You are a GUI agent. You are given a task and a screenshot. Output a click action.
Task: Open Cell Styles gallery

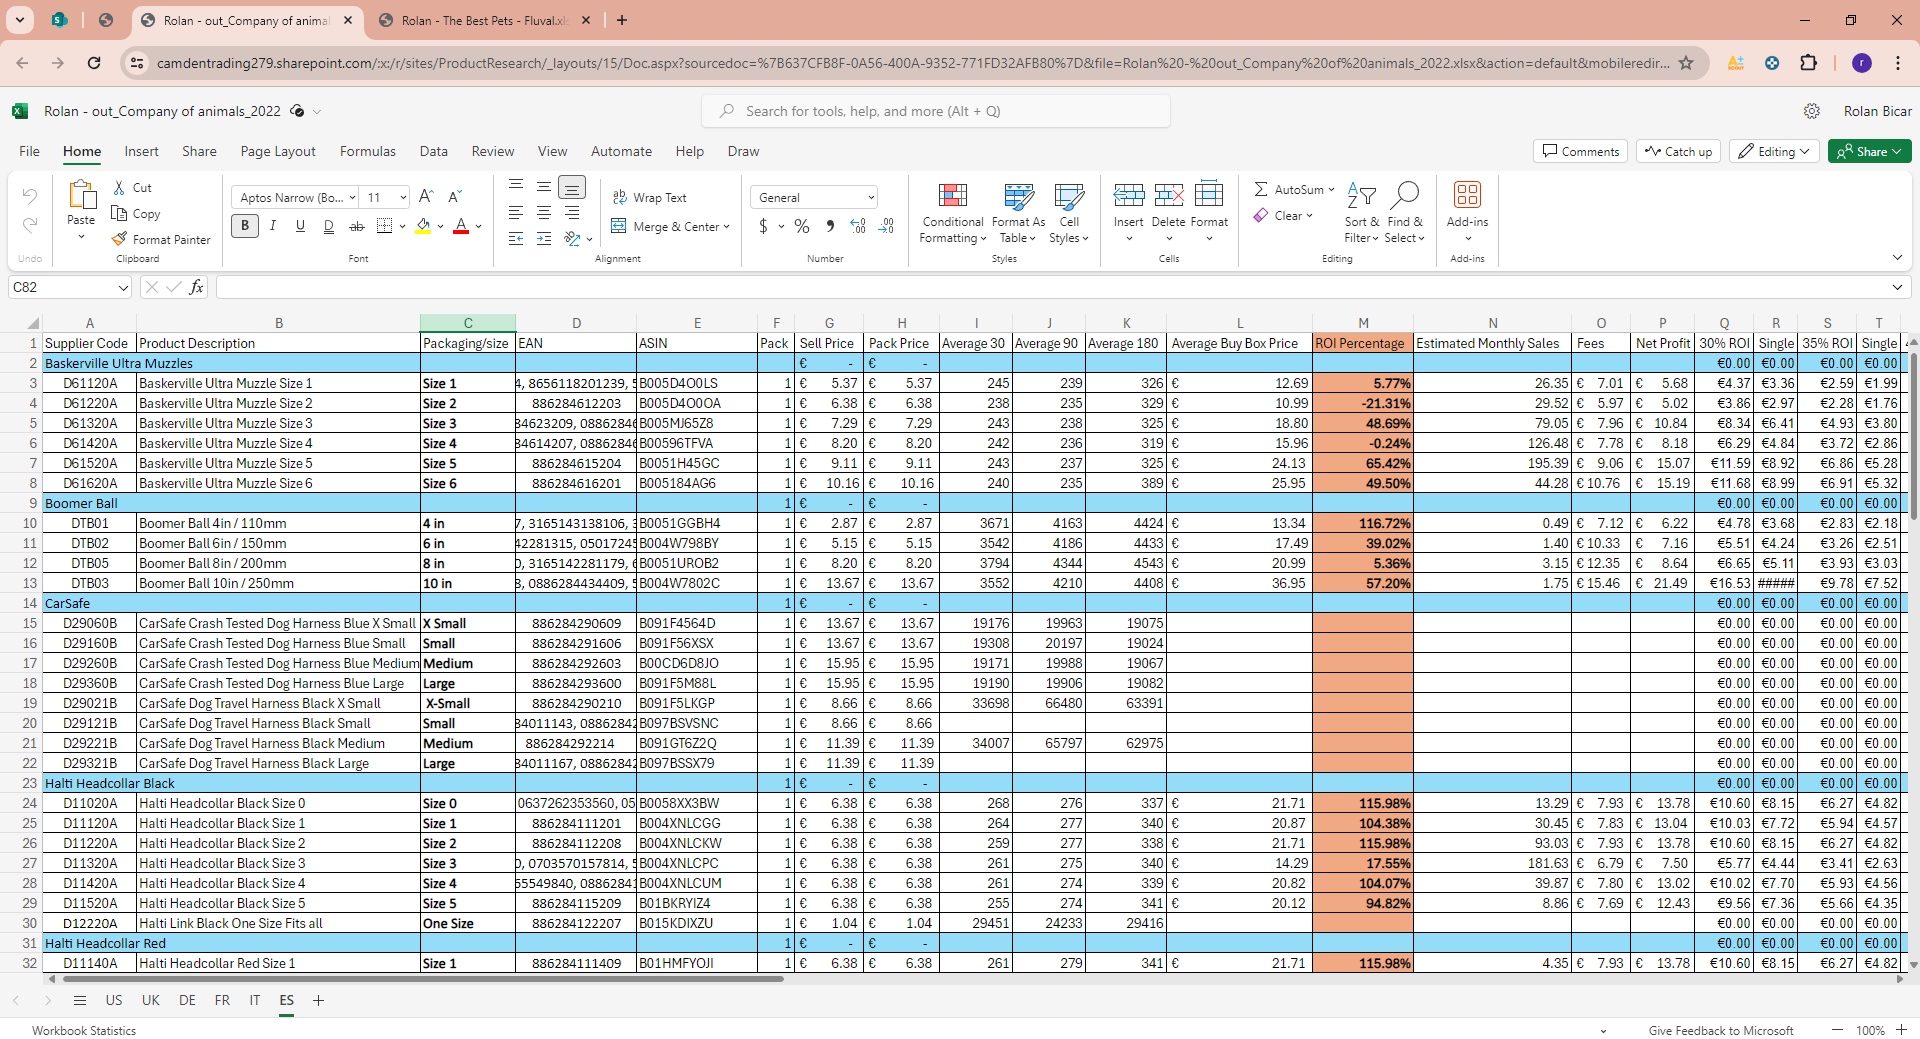click(x=1069, y=213)
